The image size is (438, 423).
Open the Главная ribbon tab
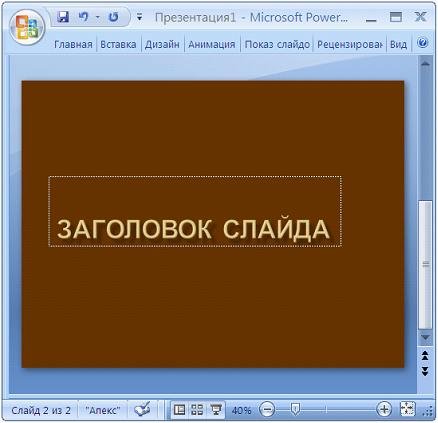click(x=73, y=44)
